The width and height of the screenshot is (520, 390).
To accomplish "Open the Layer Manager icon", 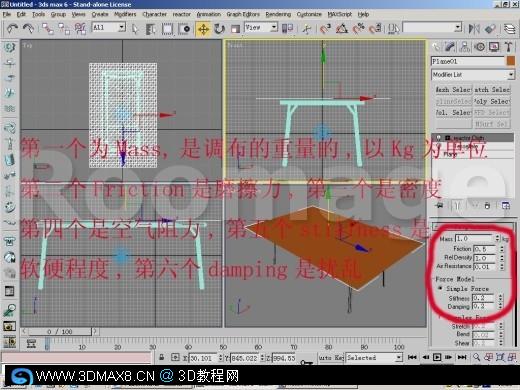I will pos(509,29).
